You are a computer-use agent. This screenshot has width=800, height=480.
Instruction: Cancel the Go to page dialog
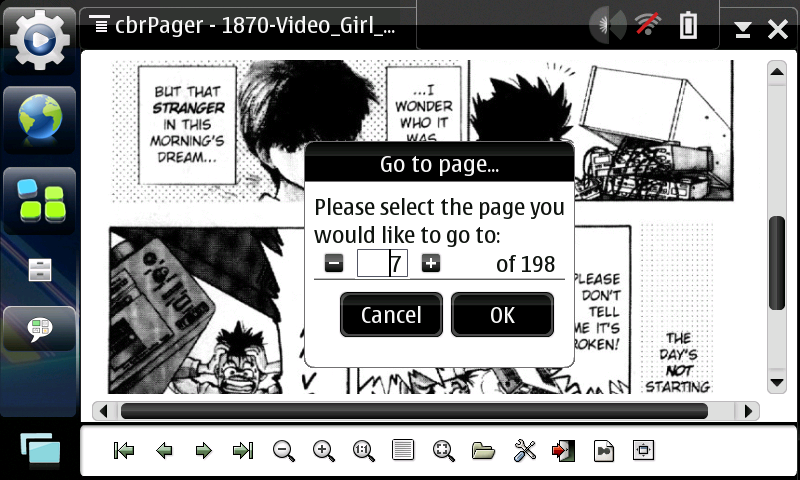point(391,315)
